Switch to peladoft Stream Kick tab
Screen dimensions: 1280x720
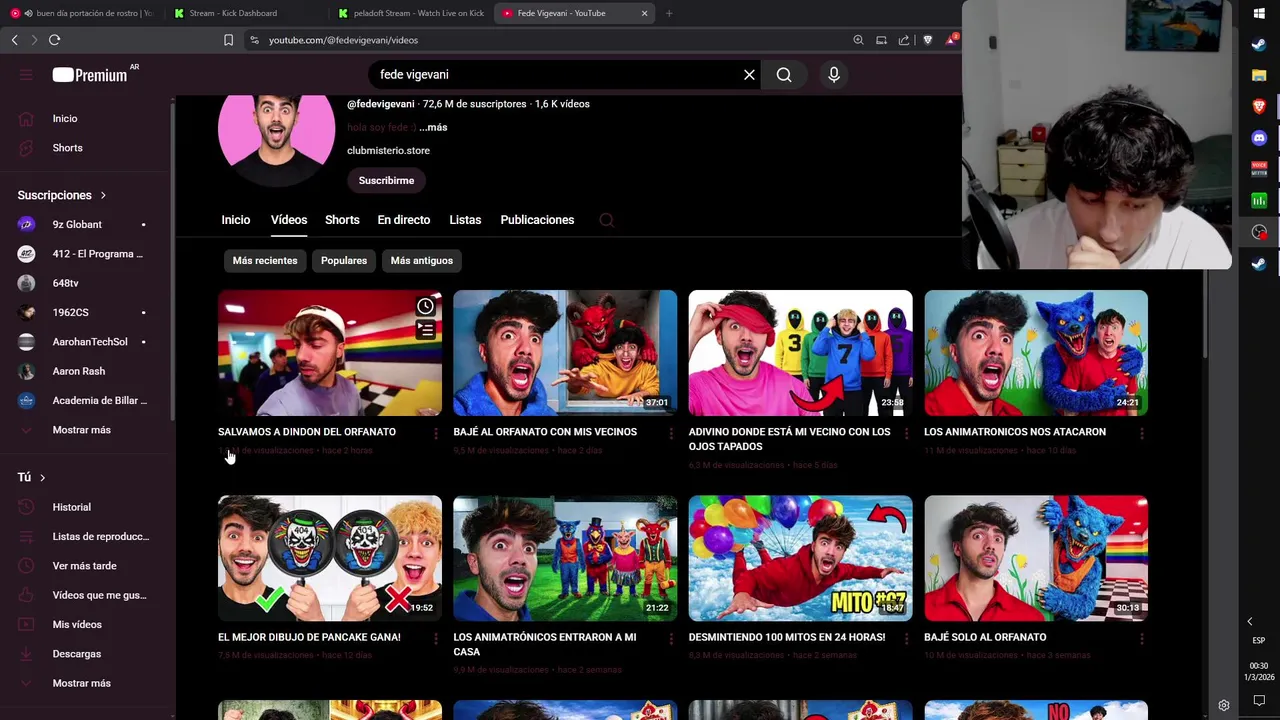410,13
